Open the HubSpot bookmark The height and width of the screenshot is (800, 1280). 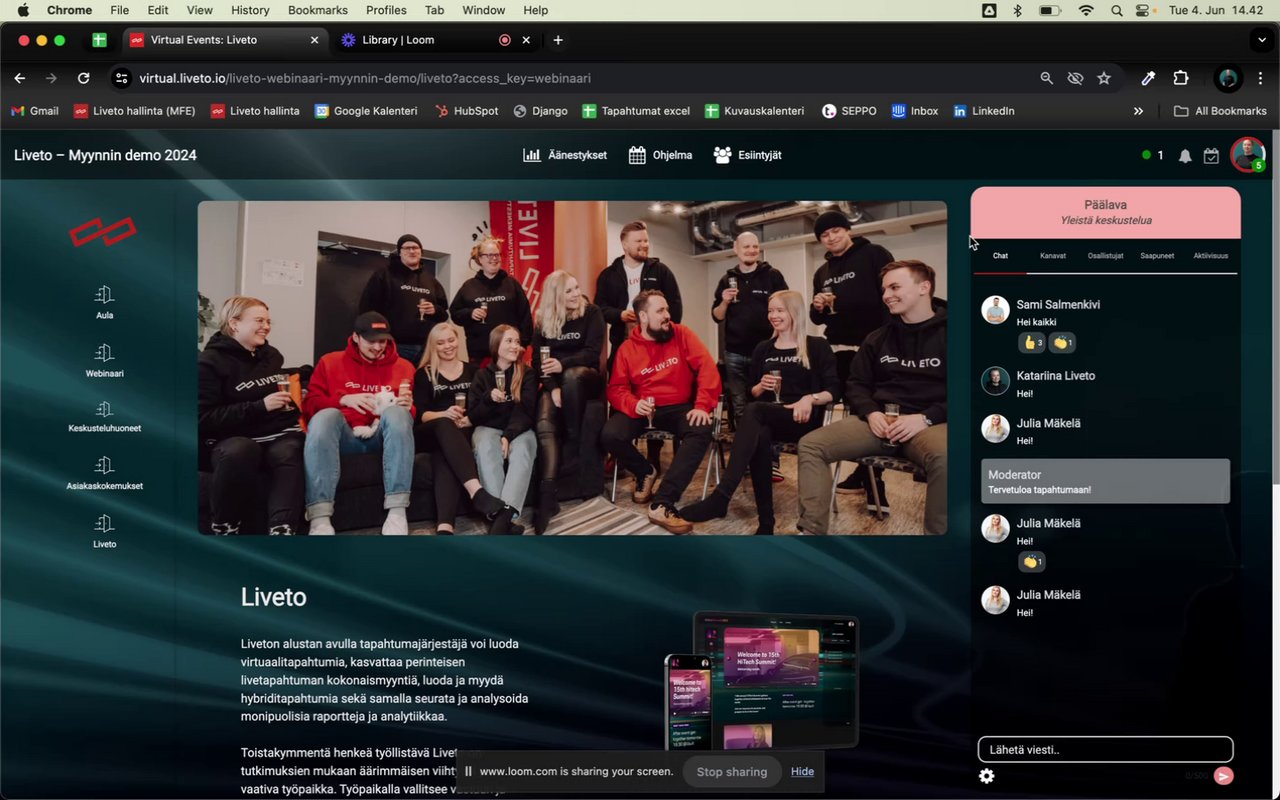(x=467, y=111)
